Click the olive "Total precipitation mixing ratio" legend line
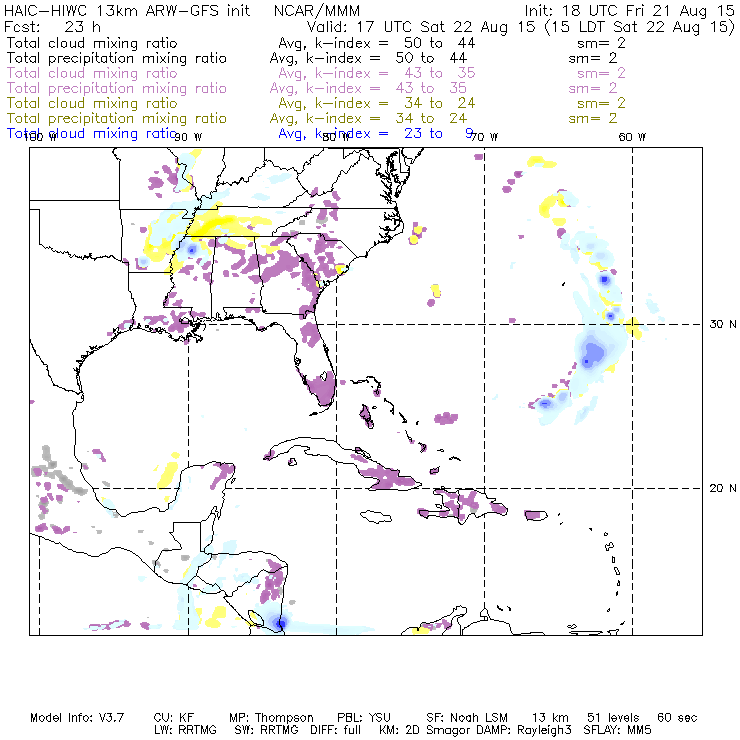The image size is (740, 740). [312, 118]
